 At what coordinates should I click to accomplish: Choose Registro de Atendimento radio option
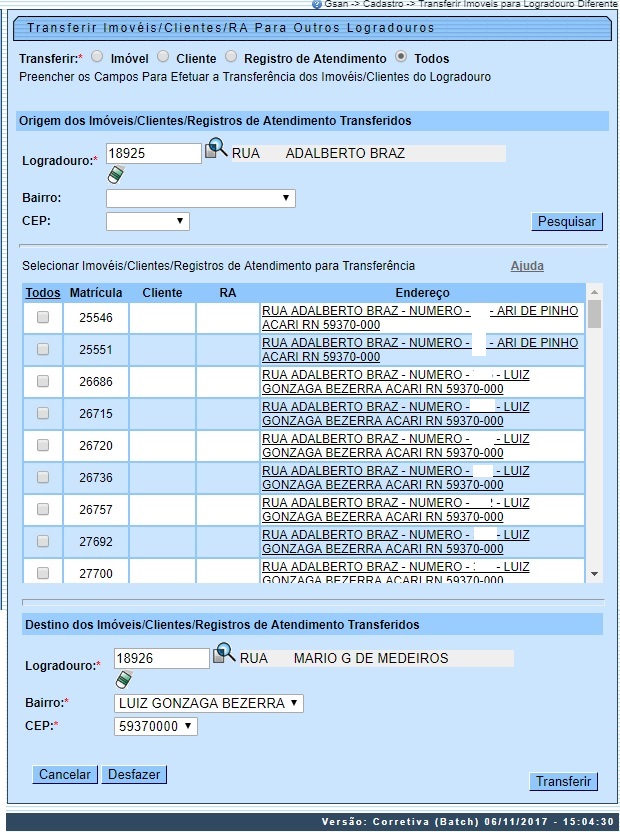[x=231, y=58]
